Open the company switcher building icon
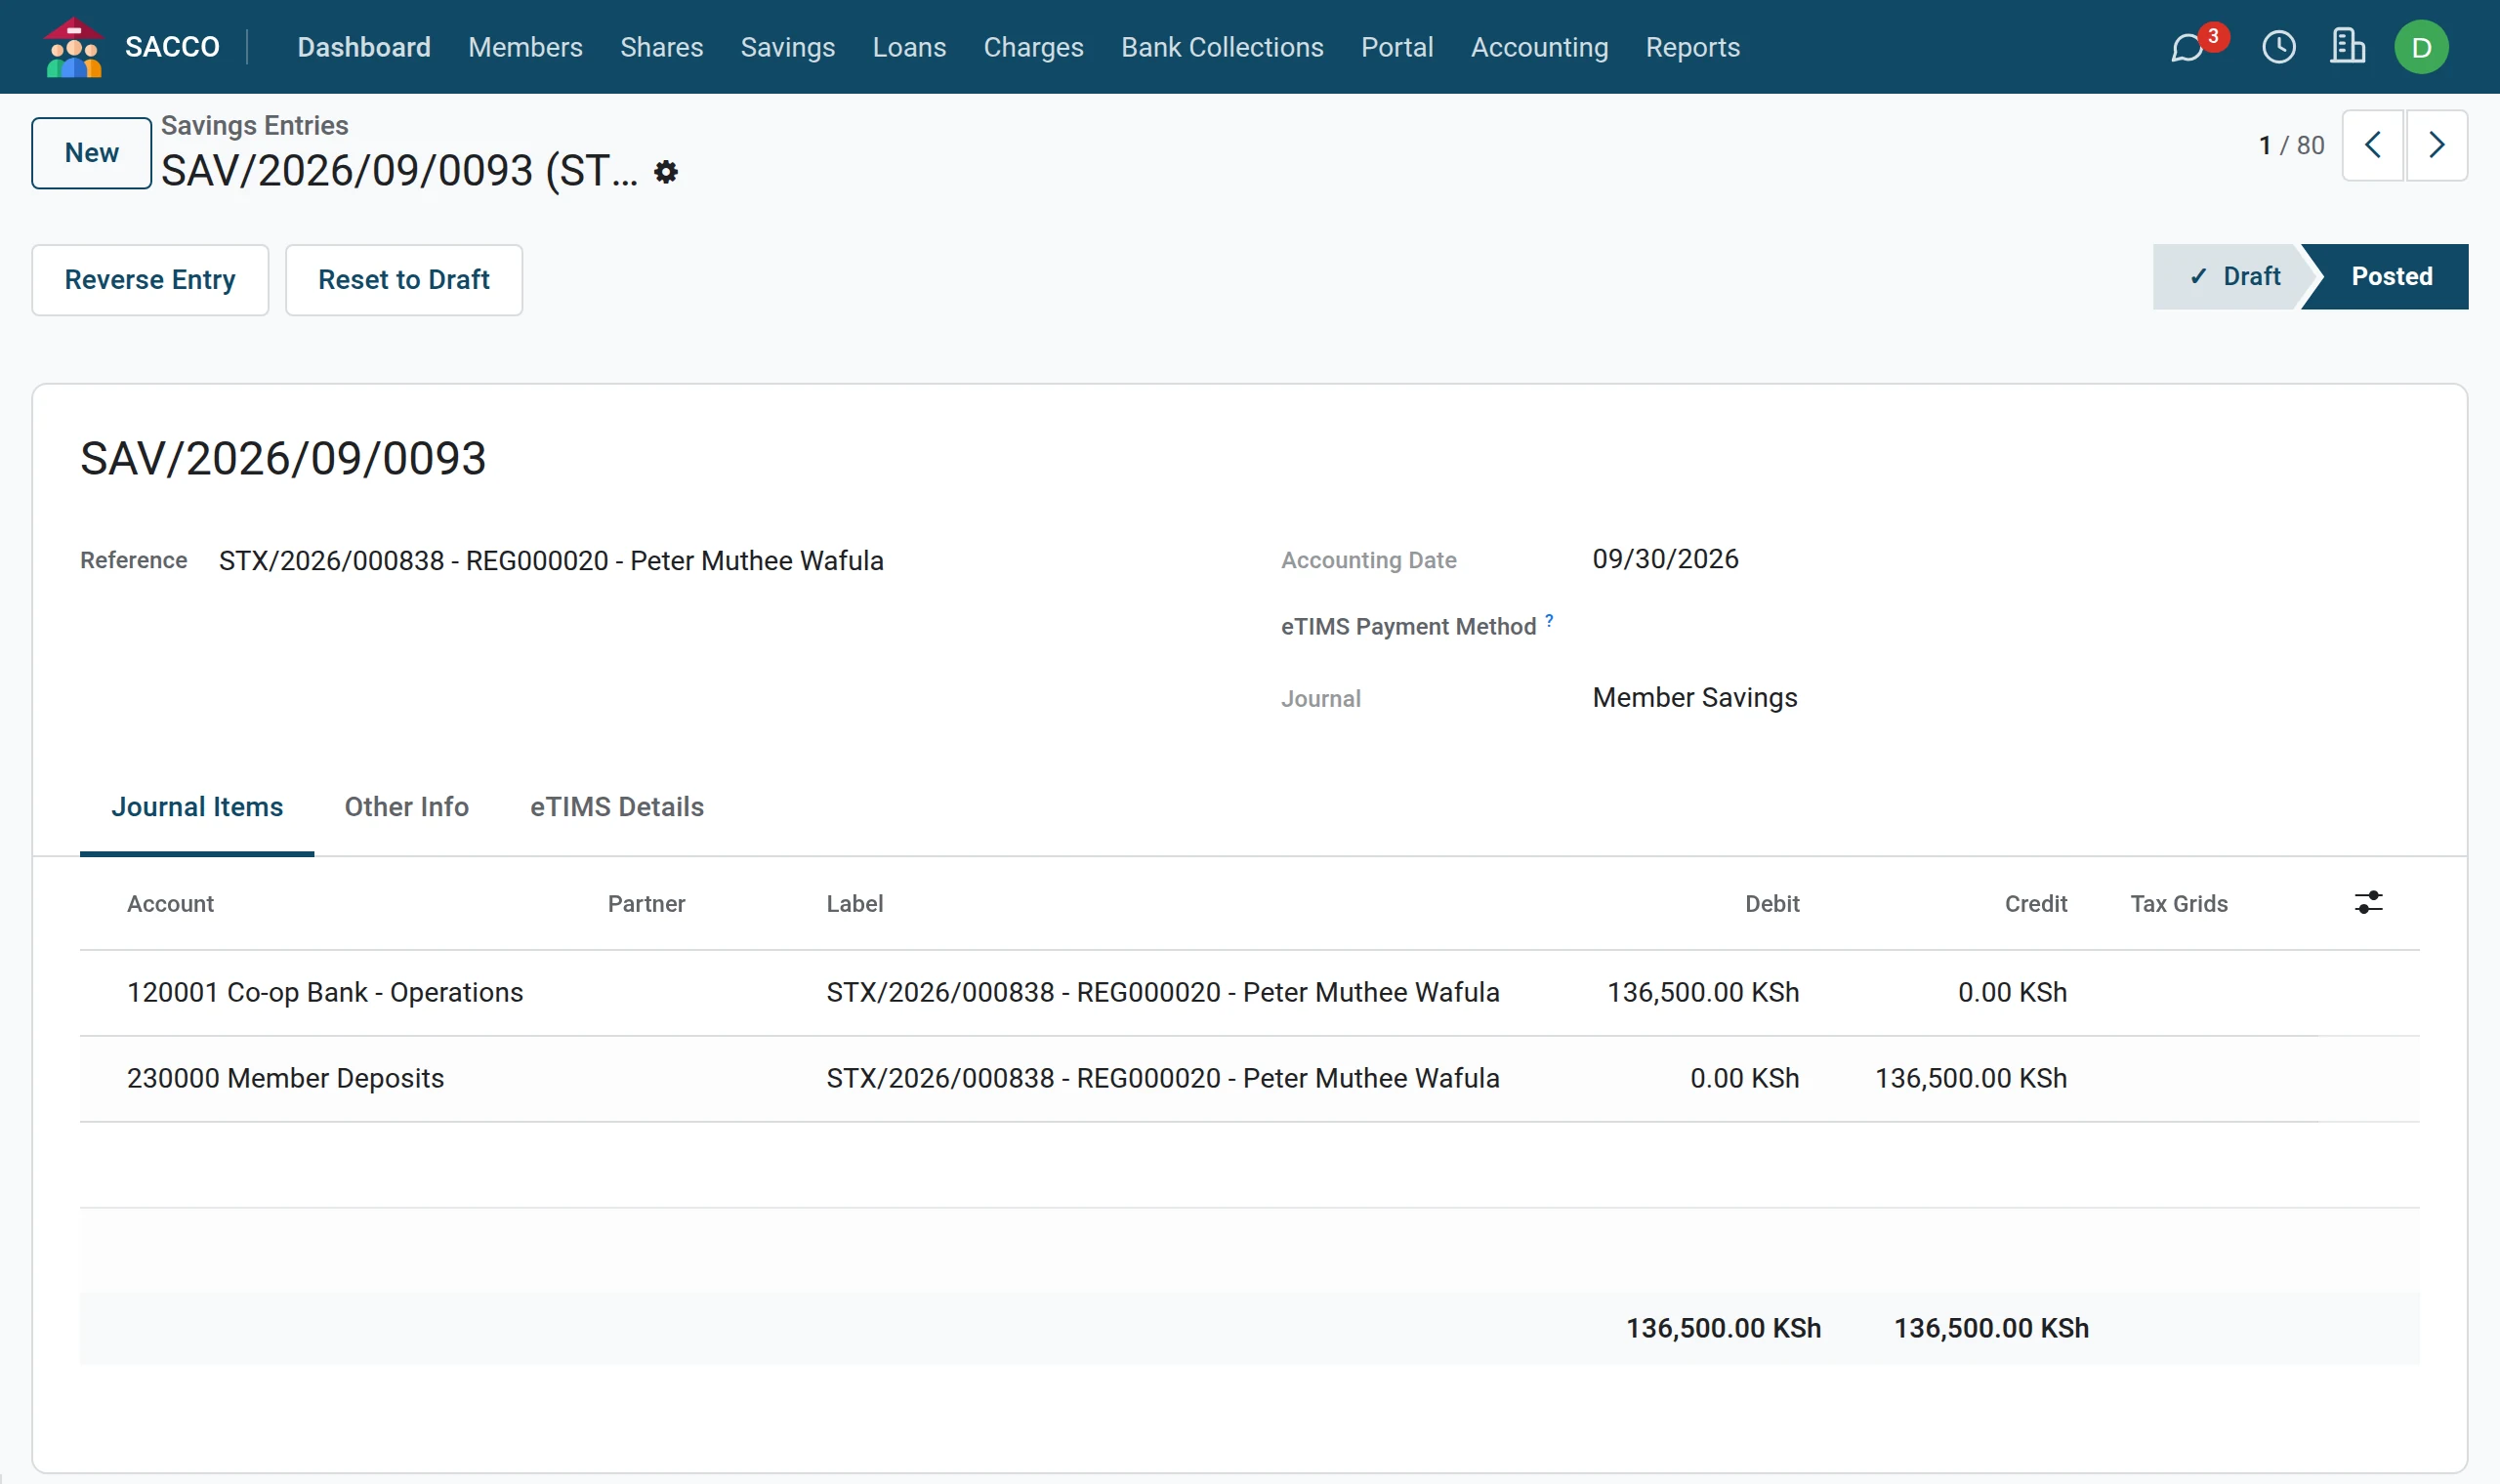The image size is (2500, 1484). (2347, 46)
